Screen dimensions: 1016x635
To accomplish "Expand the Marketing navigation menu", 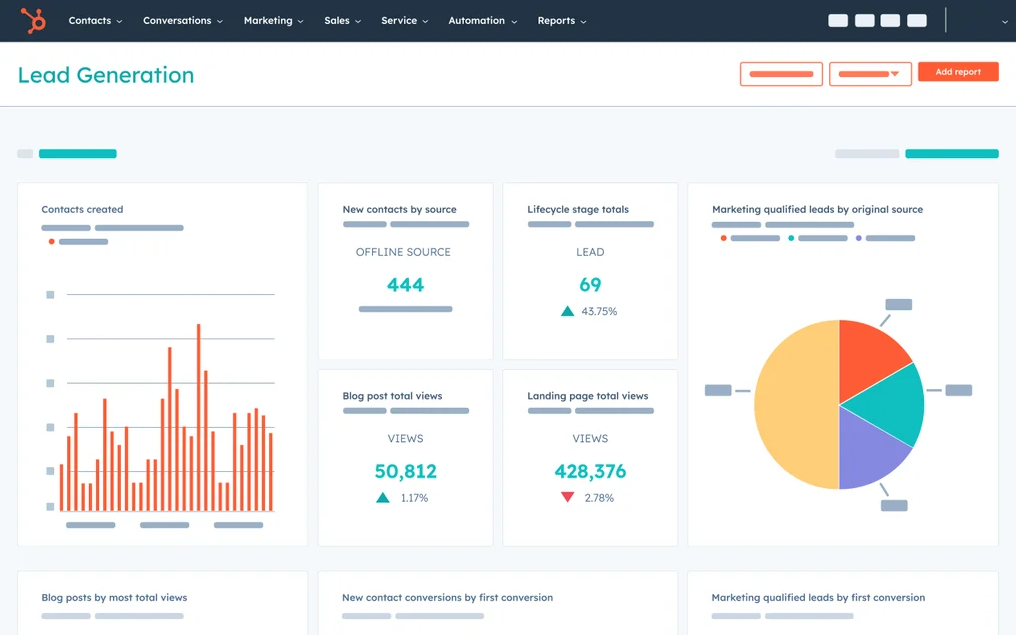I will coord(273,20).
